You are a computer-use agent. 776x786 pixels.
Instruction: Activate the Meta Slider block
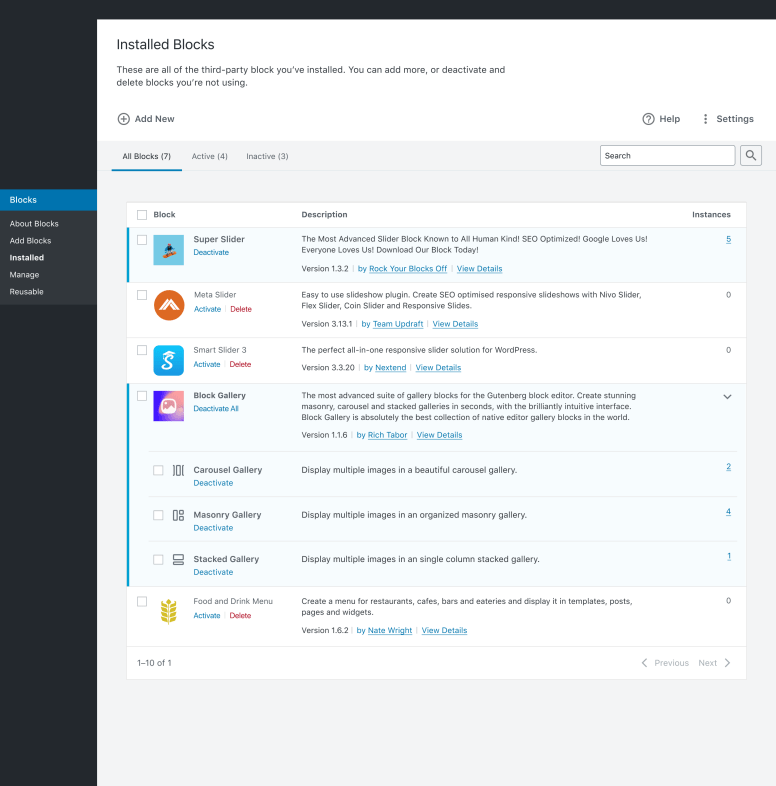tap(208, 309)
